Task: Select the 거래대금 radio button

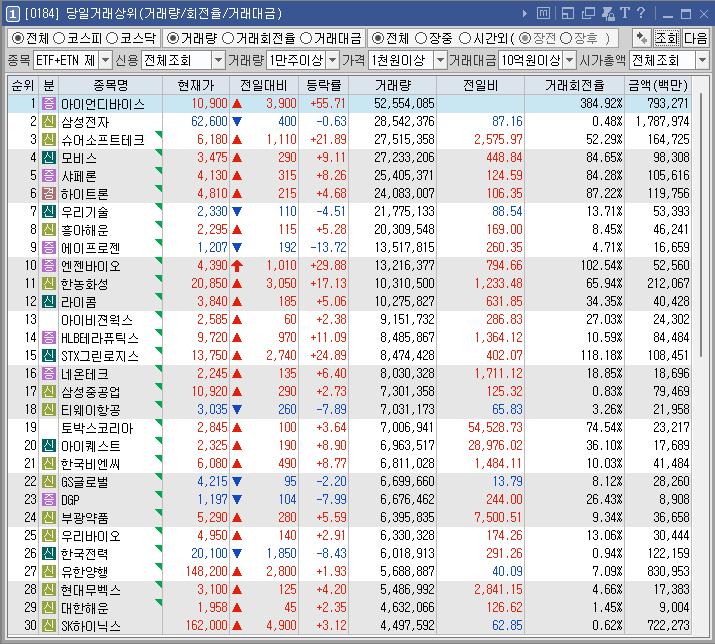Action: 306,38
